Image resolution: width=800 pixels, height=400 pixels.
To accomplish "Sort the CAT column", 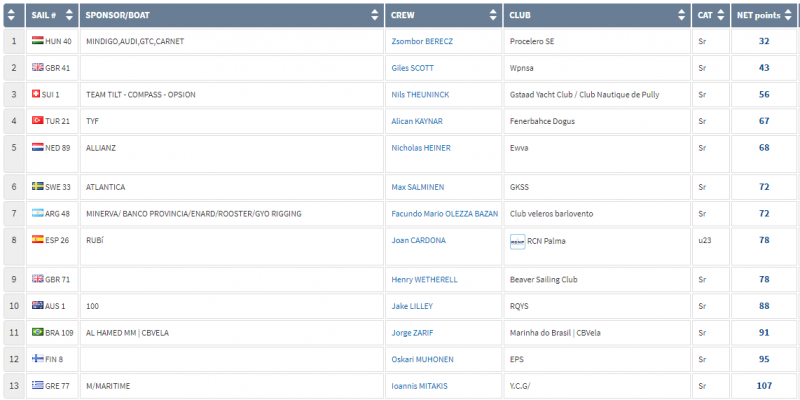I will coord(722,16).
